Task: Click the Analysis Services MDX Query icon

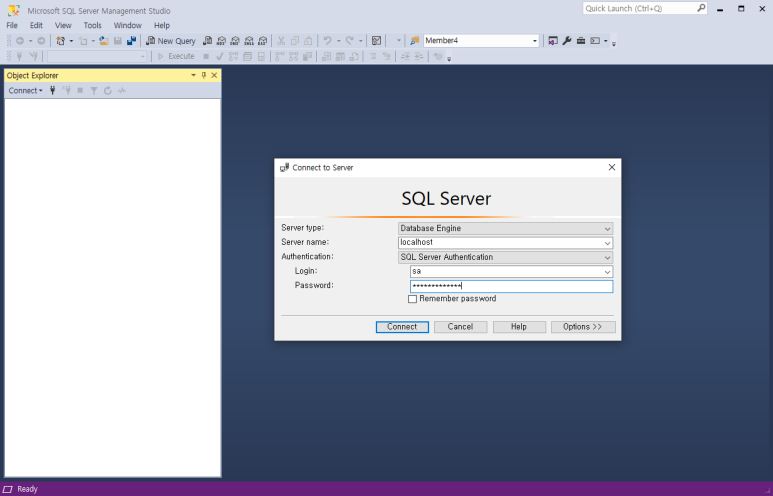Action: tap(221, 41)
